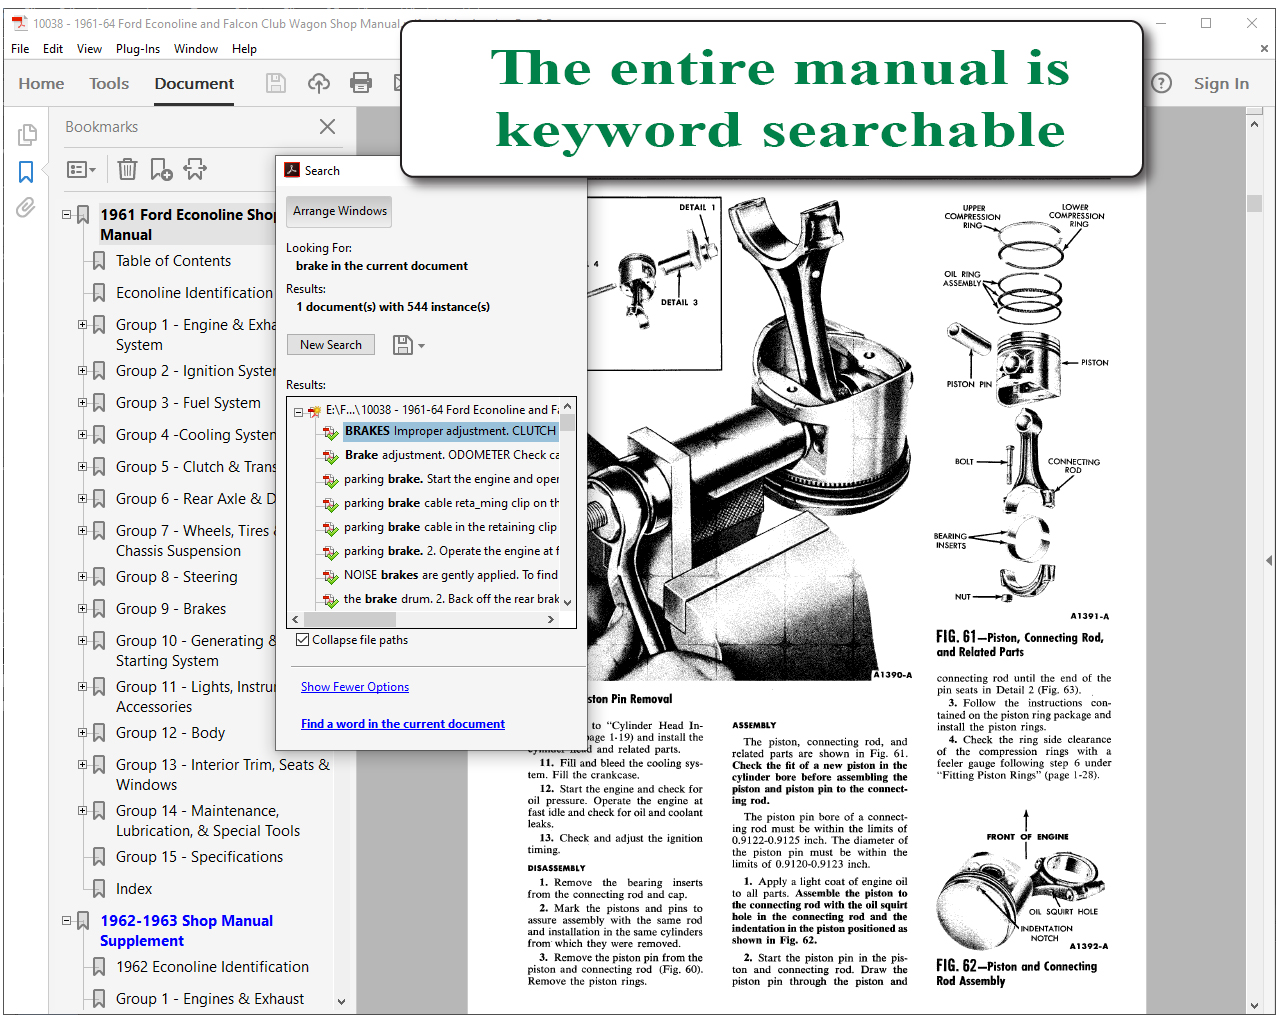Select the Document tab

194,84
